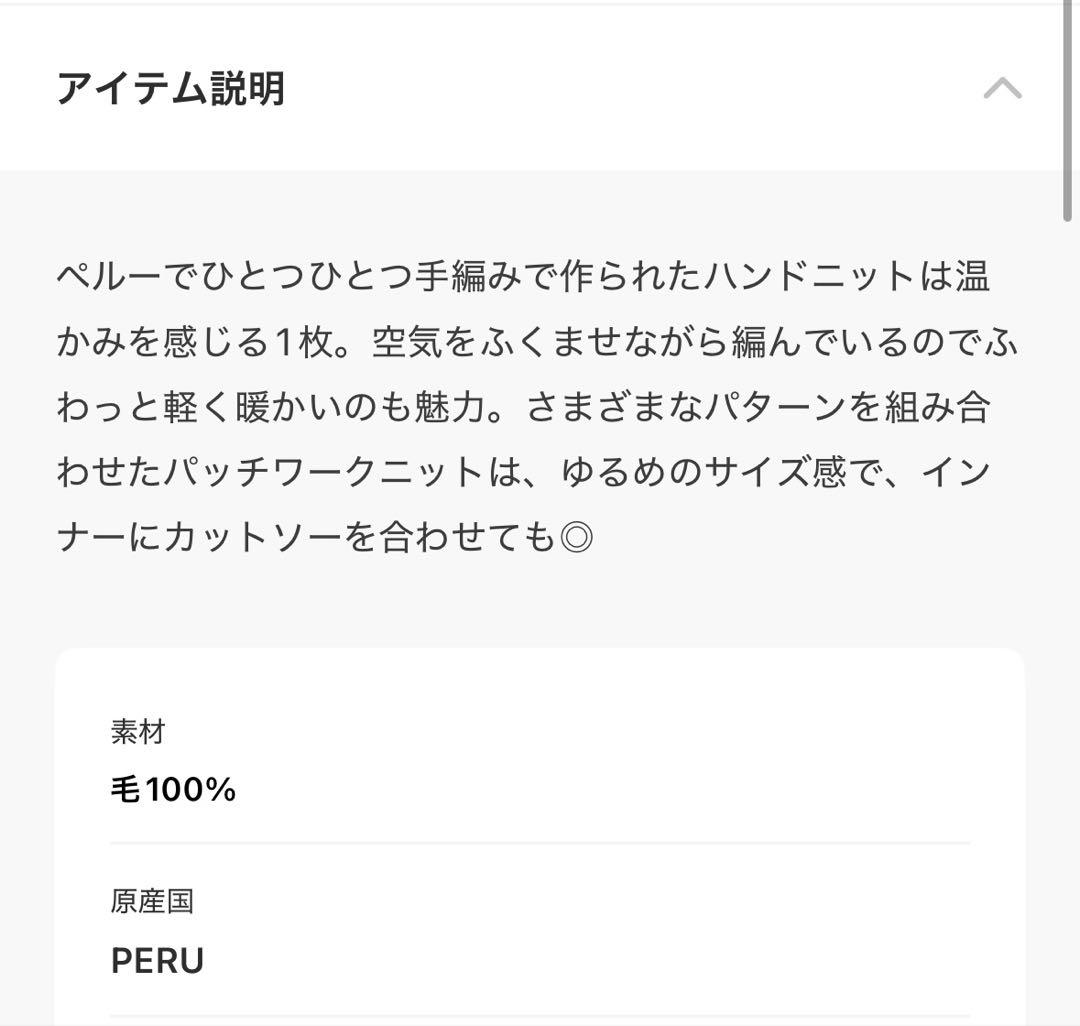
Task: Click the アイテム説明 section heading
Action: [x=170, y=89]
